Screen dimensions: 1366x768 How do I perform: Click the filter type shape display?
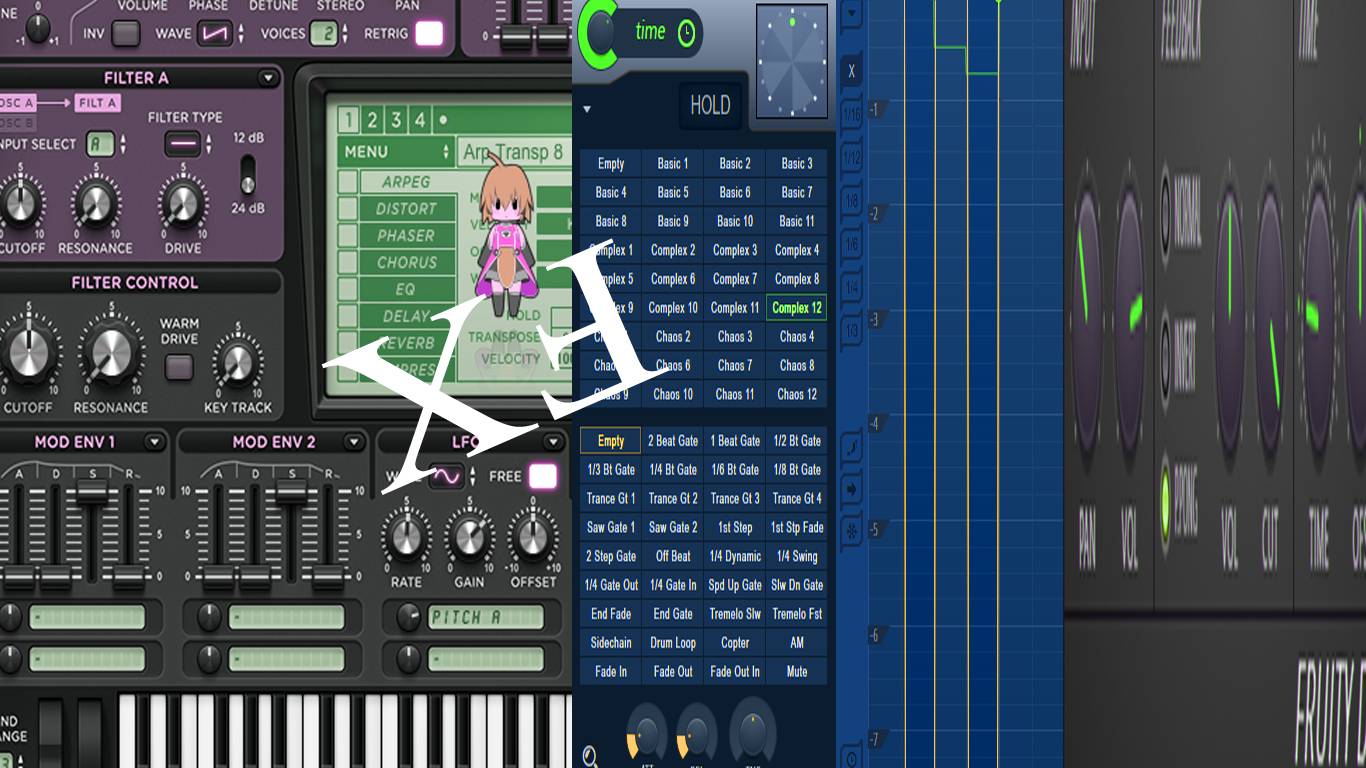coord(183,144)
